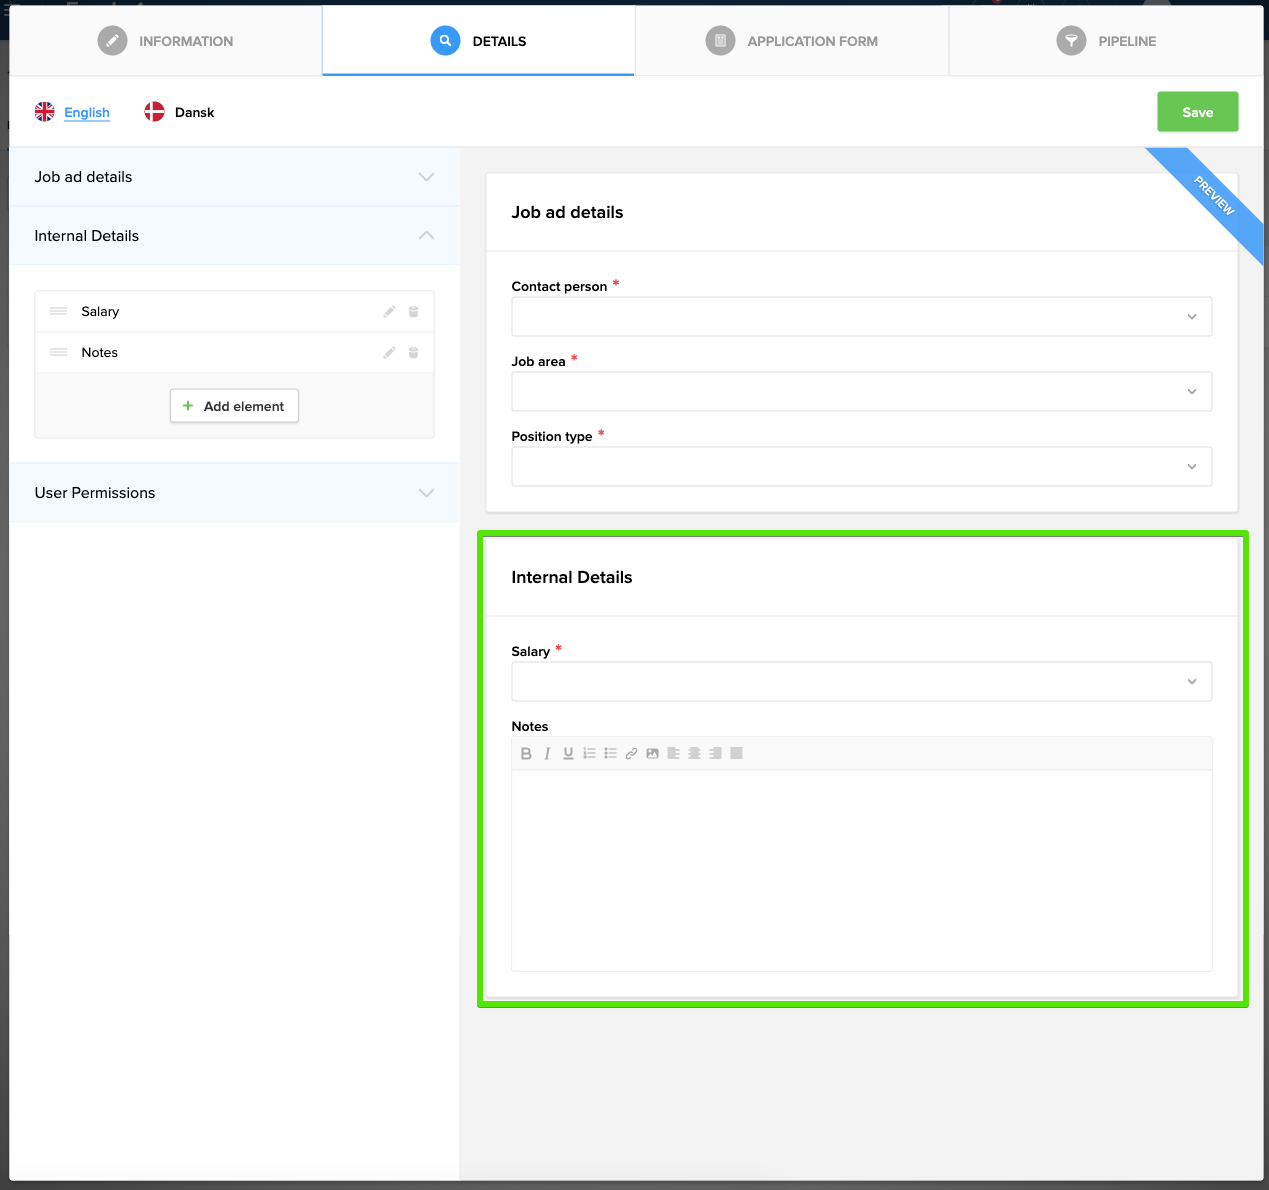The width and height of the screenshot is (1269, 1190).
Task: Go to the Pipeline tab
Action: tap(1106, 41)
